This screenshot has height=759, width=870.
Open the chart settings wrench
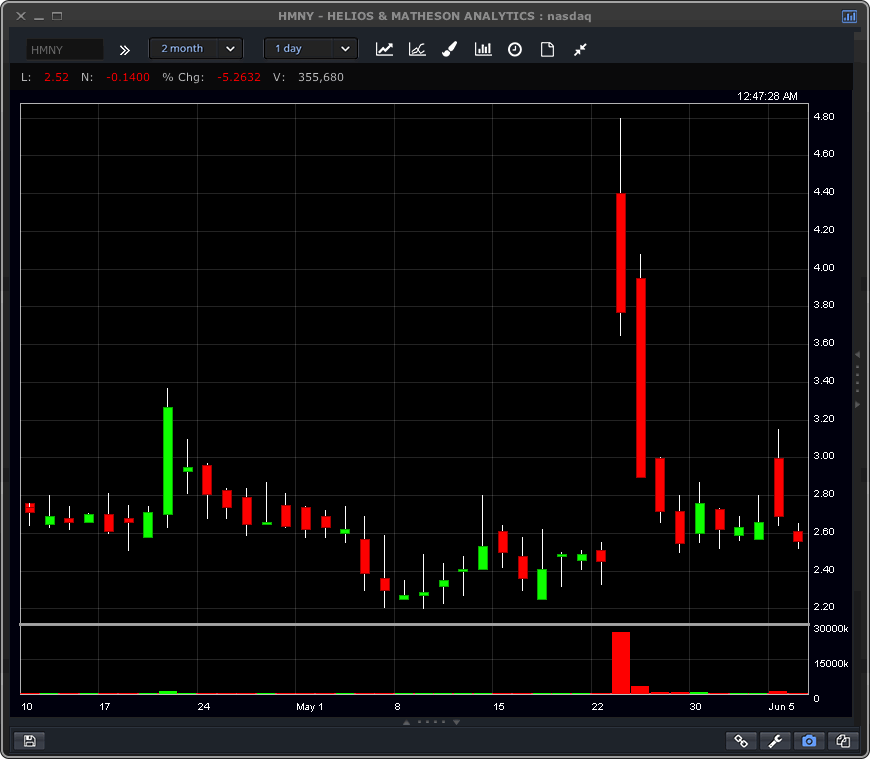click(775, 740)
